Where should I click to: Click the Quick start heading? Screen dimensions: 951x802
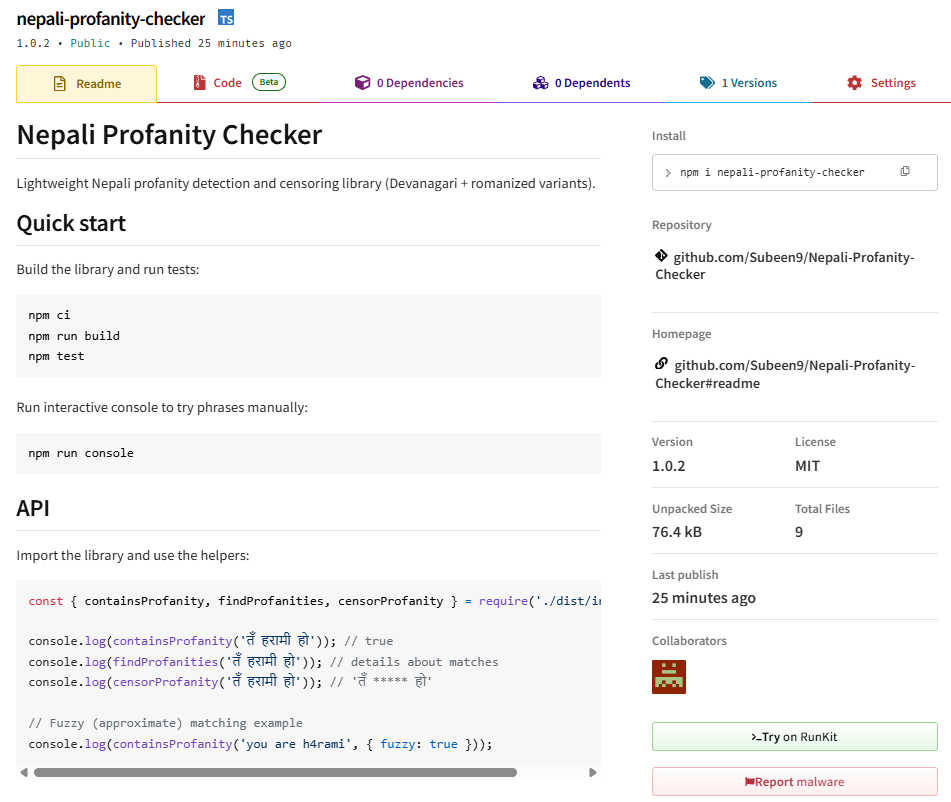click(x=71, y=223)
